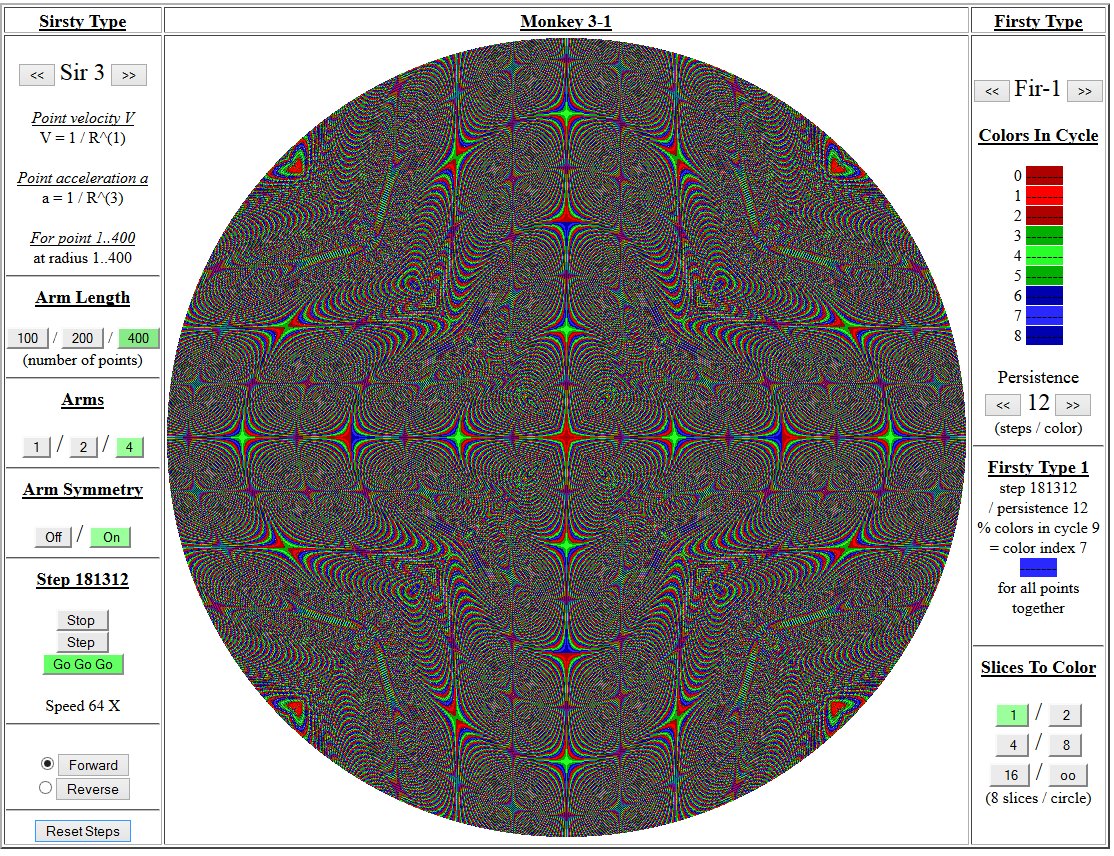This screenshot has width=1114, height=856.
Task: Choose 4 slices to color
Action: (1012, 744)
